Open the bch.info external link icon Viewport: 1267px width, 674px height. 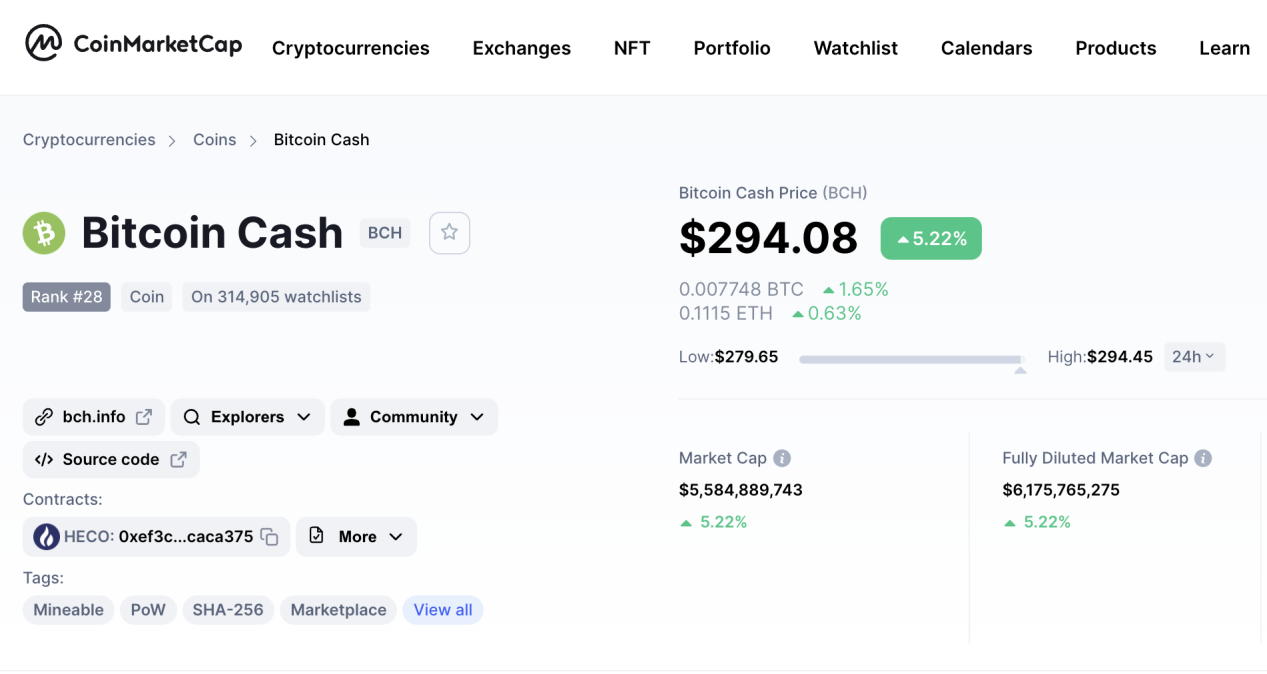click(x=144, y=417)
